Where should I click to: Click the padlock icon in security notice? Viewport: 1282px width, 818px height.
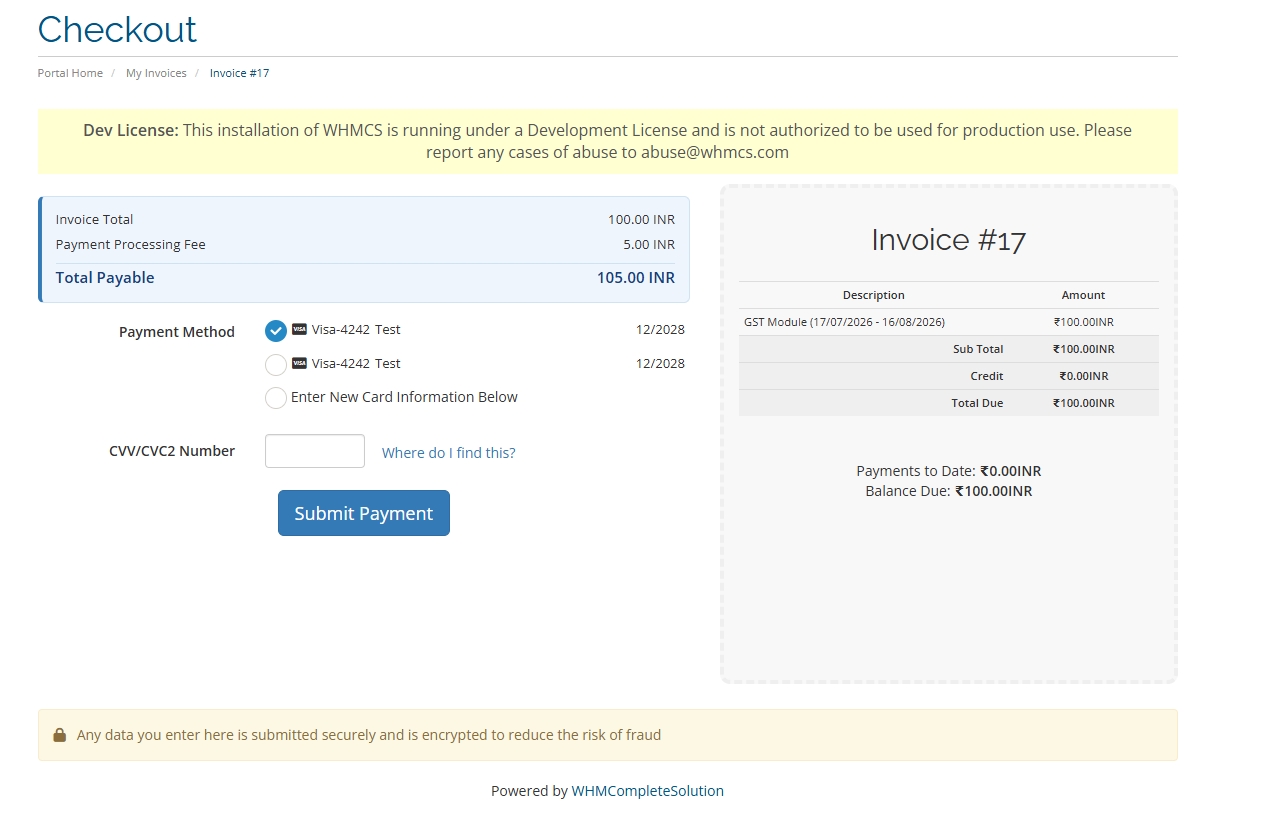(59, 735)
